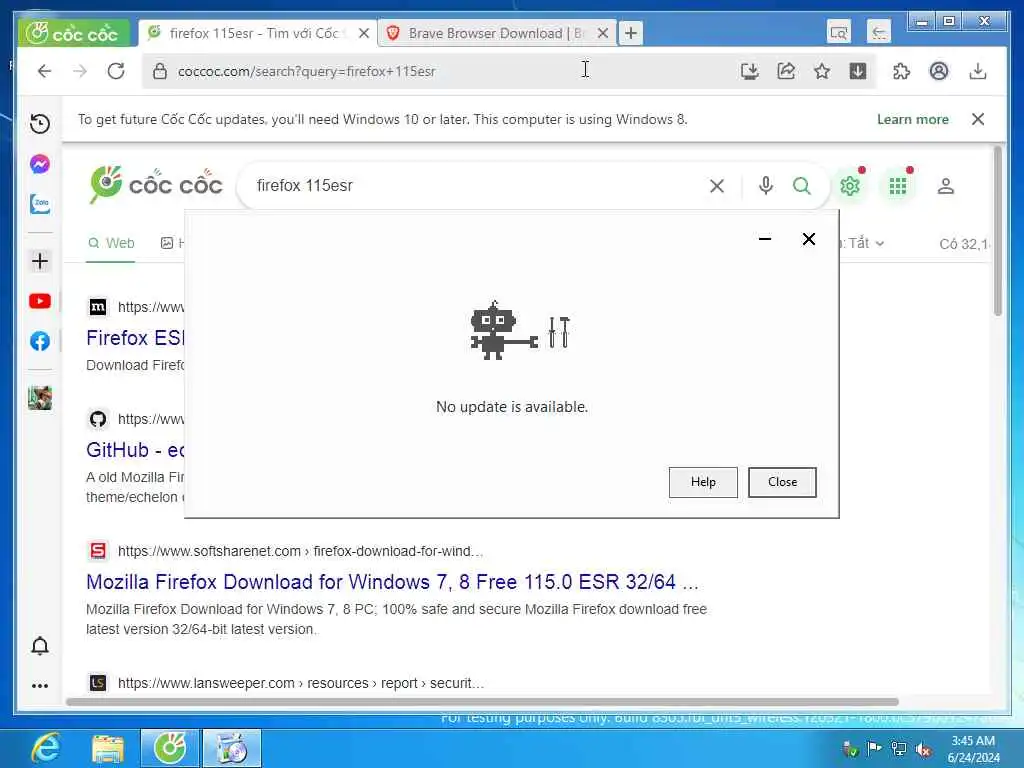Open the sidebar three-dots more menu

tap(40, 686)
